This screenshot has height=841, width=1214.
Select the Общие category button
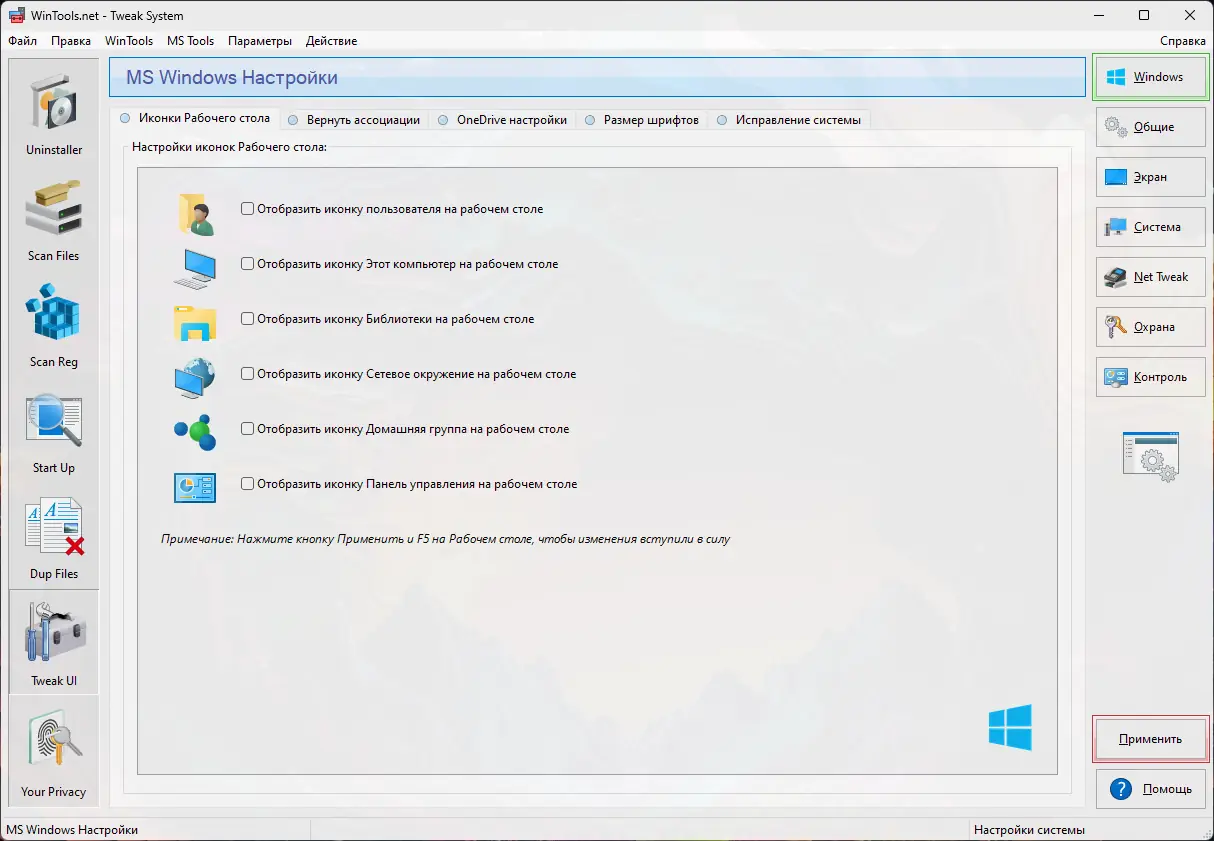coord(1150,127)
